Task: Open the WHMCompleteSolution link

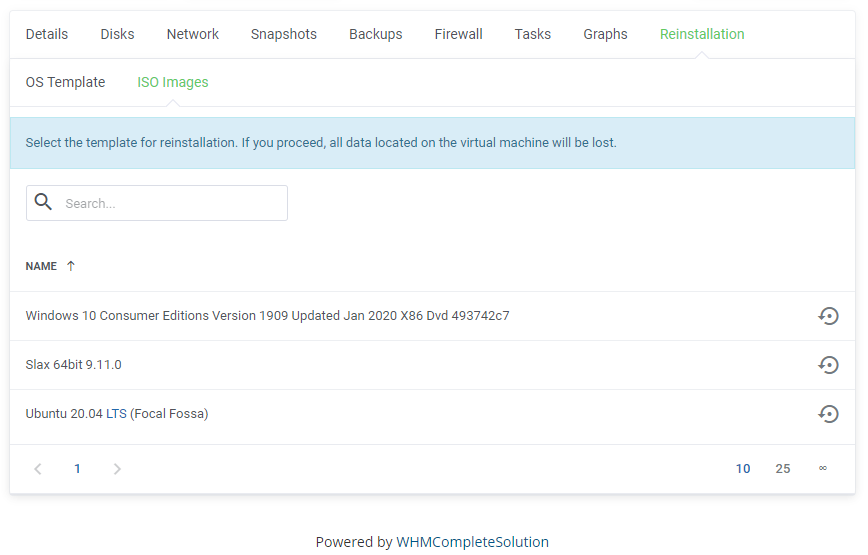Action: [x=472, y=542]
